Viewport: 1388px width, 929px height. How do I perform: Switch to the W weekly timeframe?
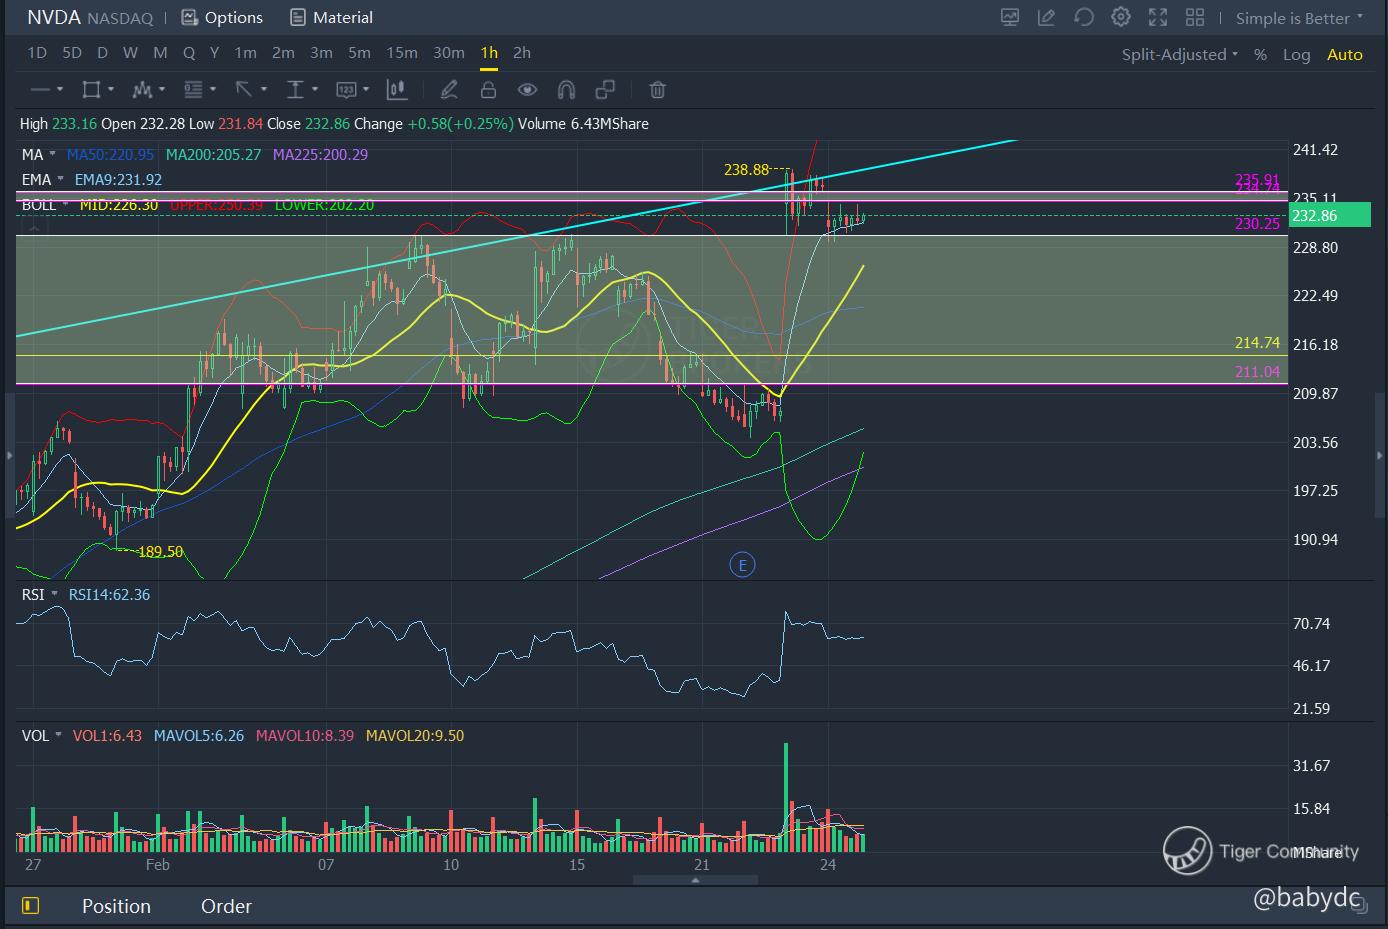click(x=131, y=53)
